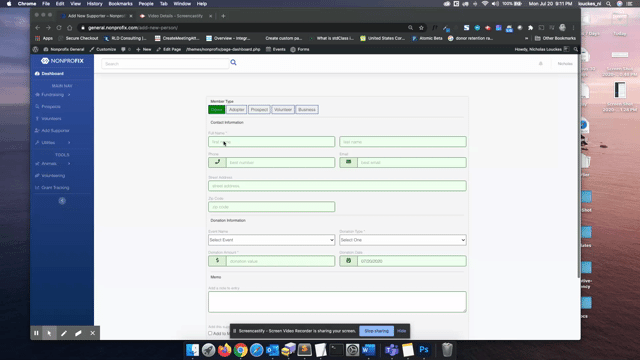Image resolution: width=640 pixels, height=360 pixels.
Task: Click the zip code field
Action: coord(271,207)
